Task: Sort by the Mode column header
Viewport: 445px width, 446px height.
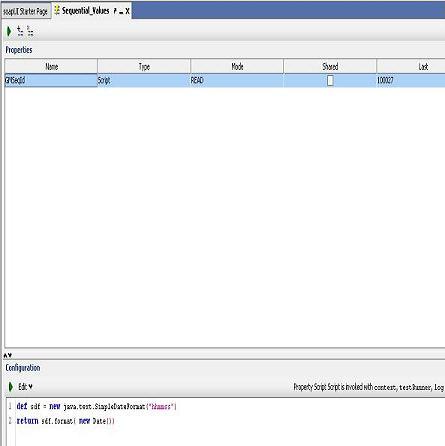Action: click(x=237, y=66)
